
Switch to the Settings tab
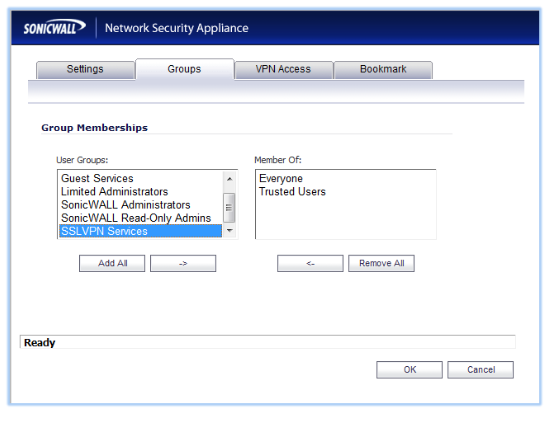85,69
